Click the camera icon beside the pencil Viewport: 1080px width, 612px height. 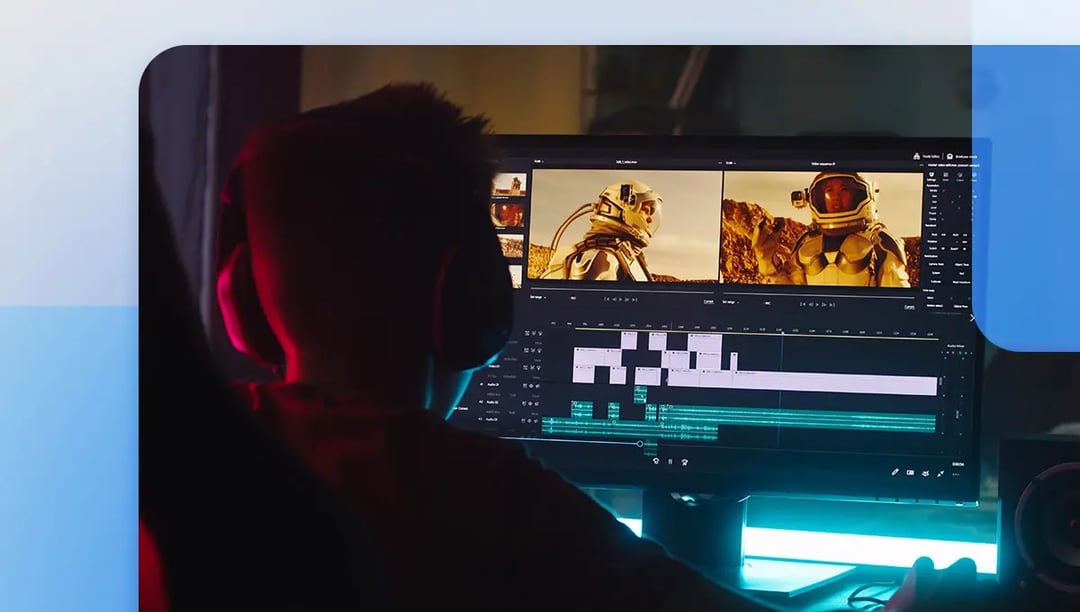[x=910, y=472]
